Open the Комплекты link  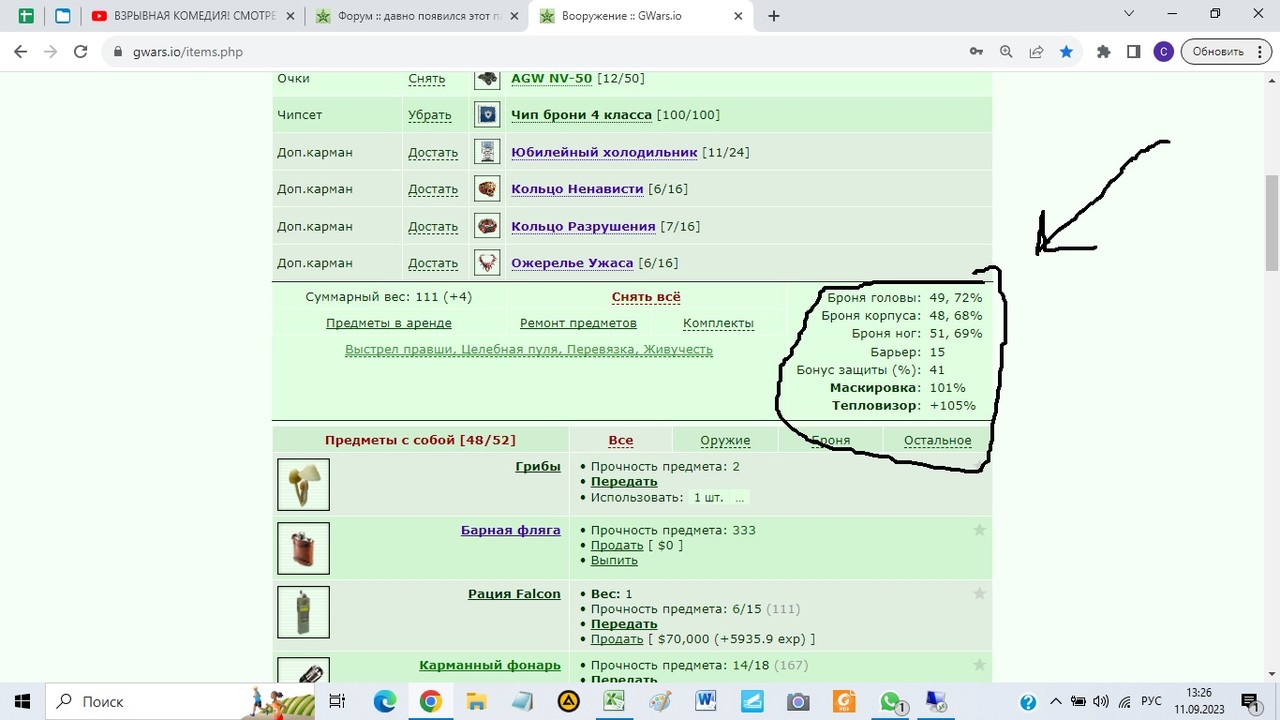[718, 323]
